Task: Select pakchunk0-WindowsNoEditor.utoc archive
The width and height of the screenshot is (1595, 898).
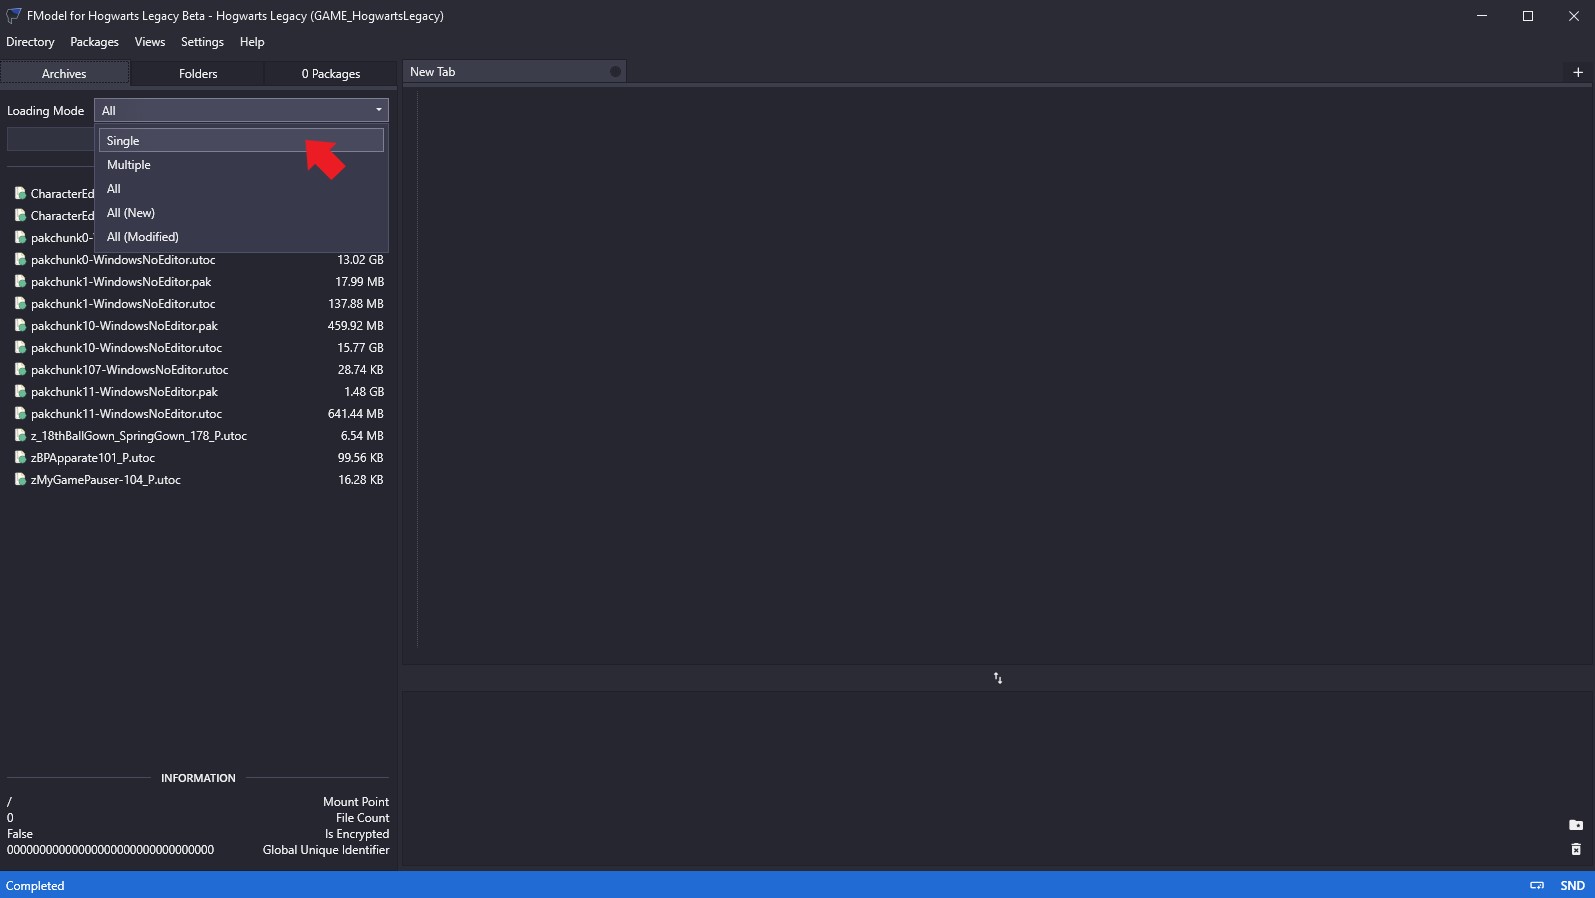Action: click(x=198, y=260)
